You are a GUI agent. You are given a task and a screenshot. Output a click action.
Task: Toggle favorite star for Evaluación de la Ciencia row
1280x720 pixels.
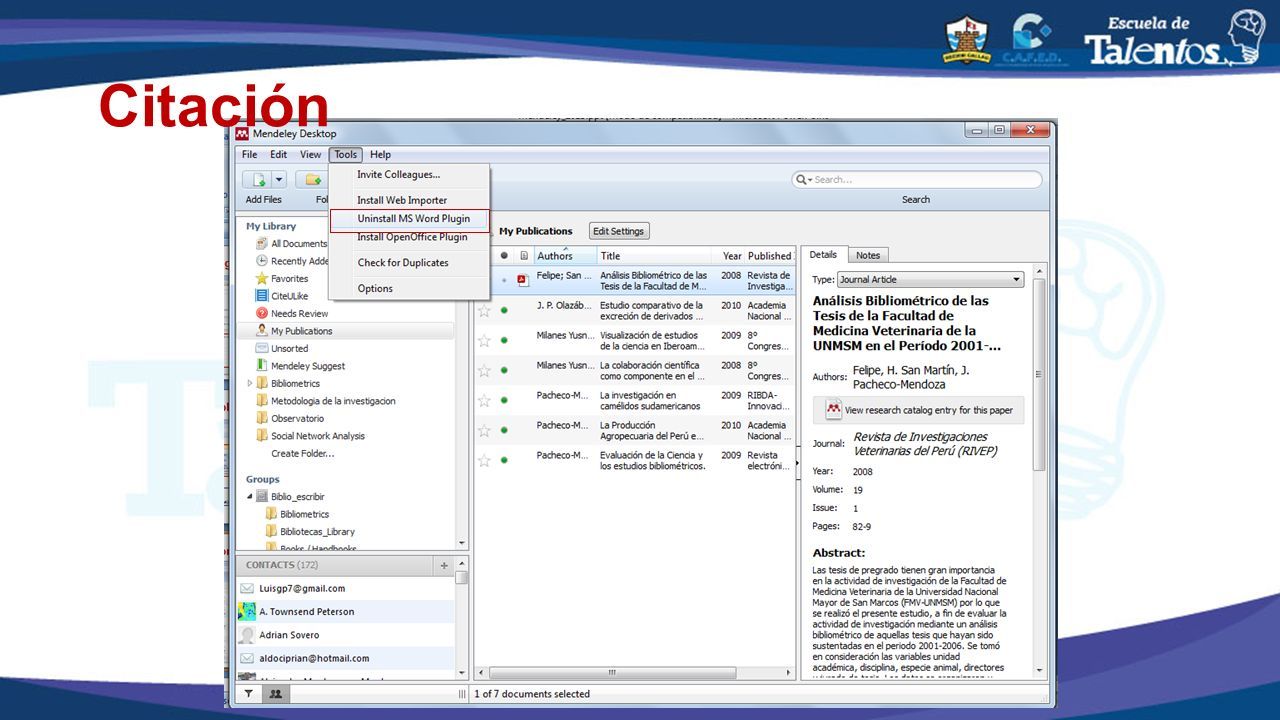point(484,460)
